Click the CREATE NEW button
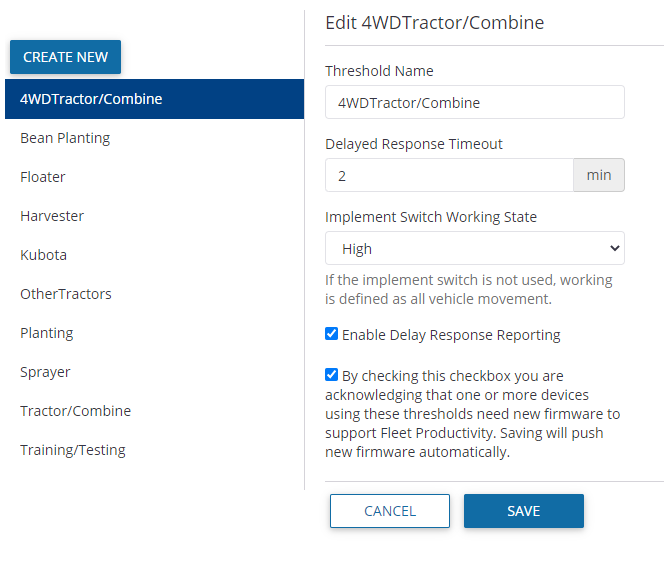This screenshot has height=568, width=664. tap(65, 57)
